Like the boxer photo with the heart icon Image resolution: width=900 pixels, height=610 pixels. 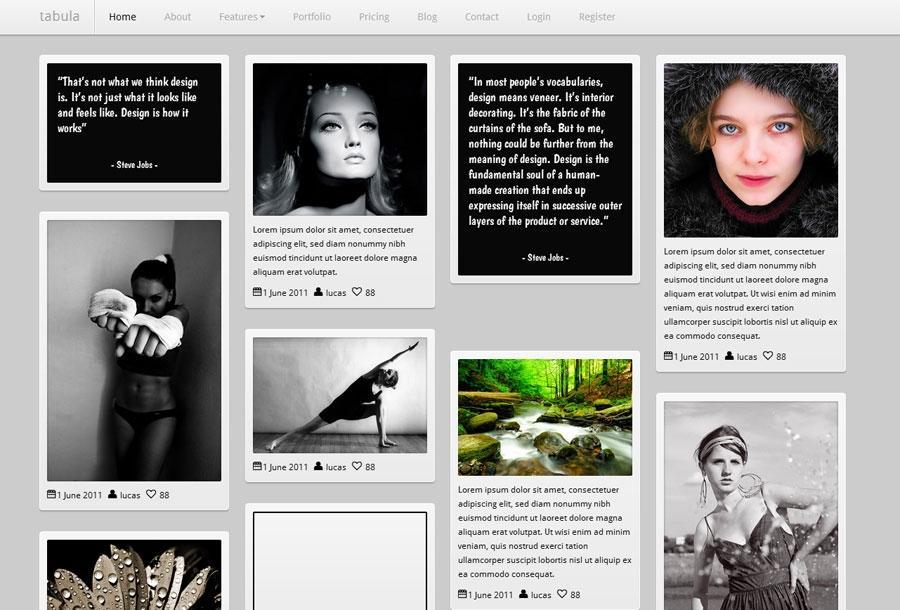tap(151, 494)
